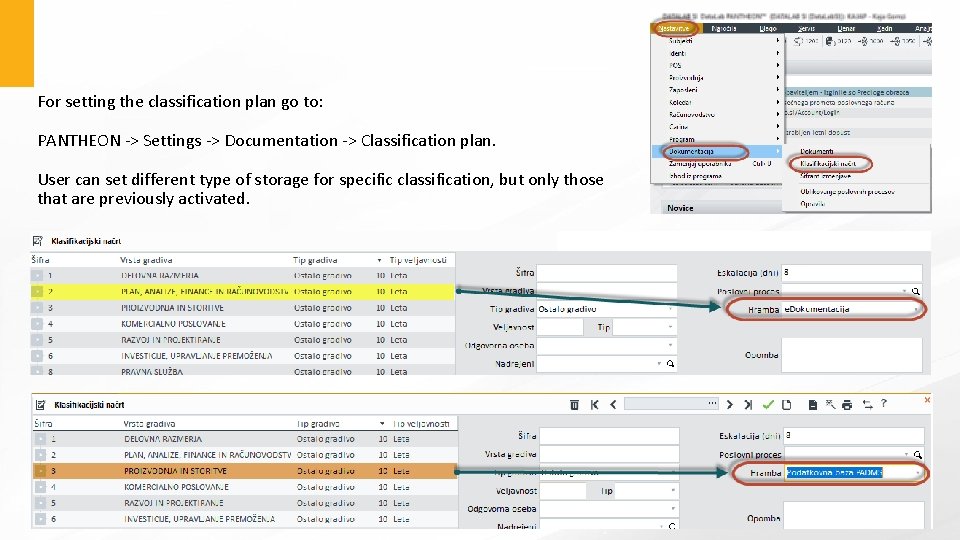960x540 pixels.
Task: Click the Eskalacija (dni) field in the yellow-row window
Action: (852, 272)
